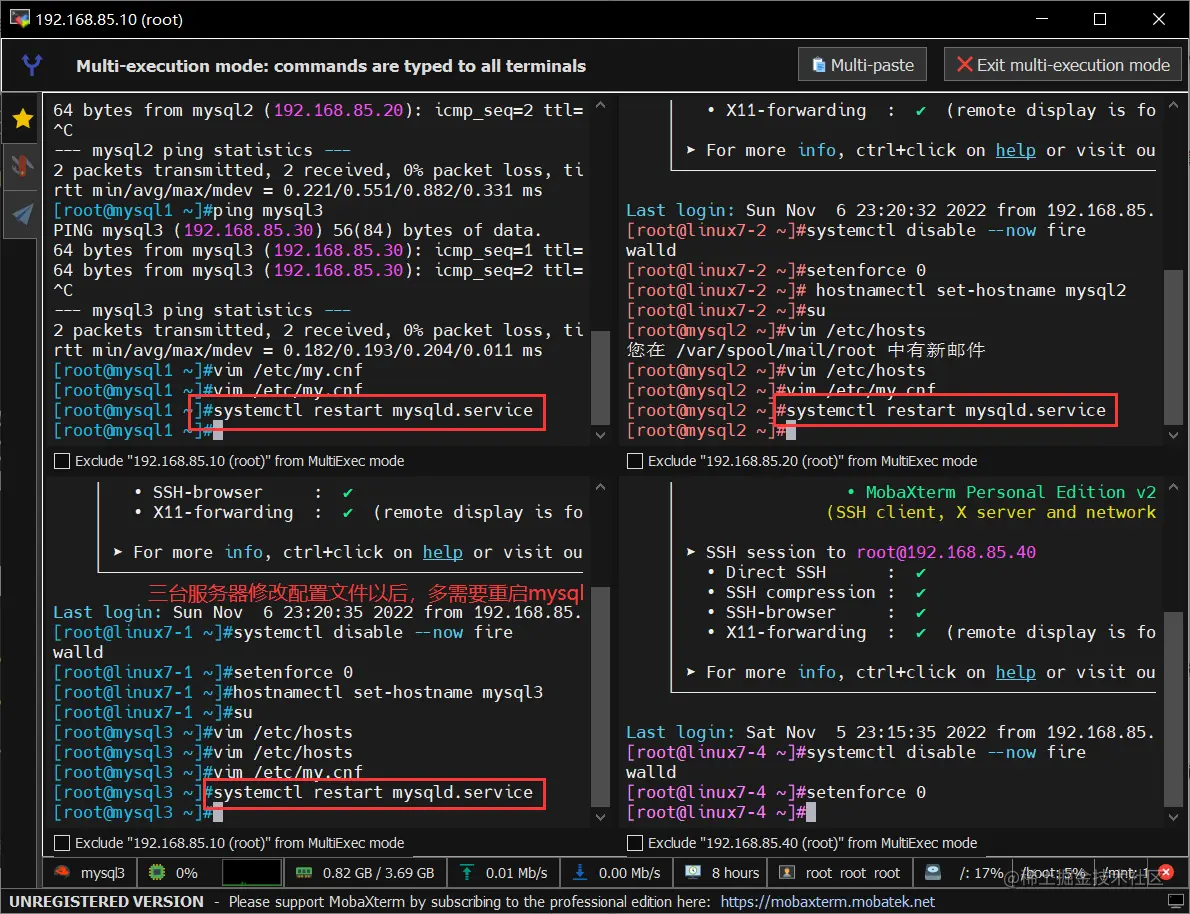Click the help link in the mysql3 terminal
This screenshot has height=914, width=1190.
442,552
